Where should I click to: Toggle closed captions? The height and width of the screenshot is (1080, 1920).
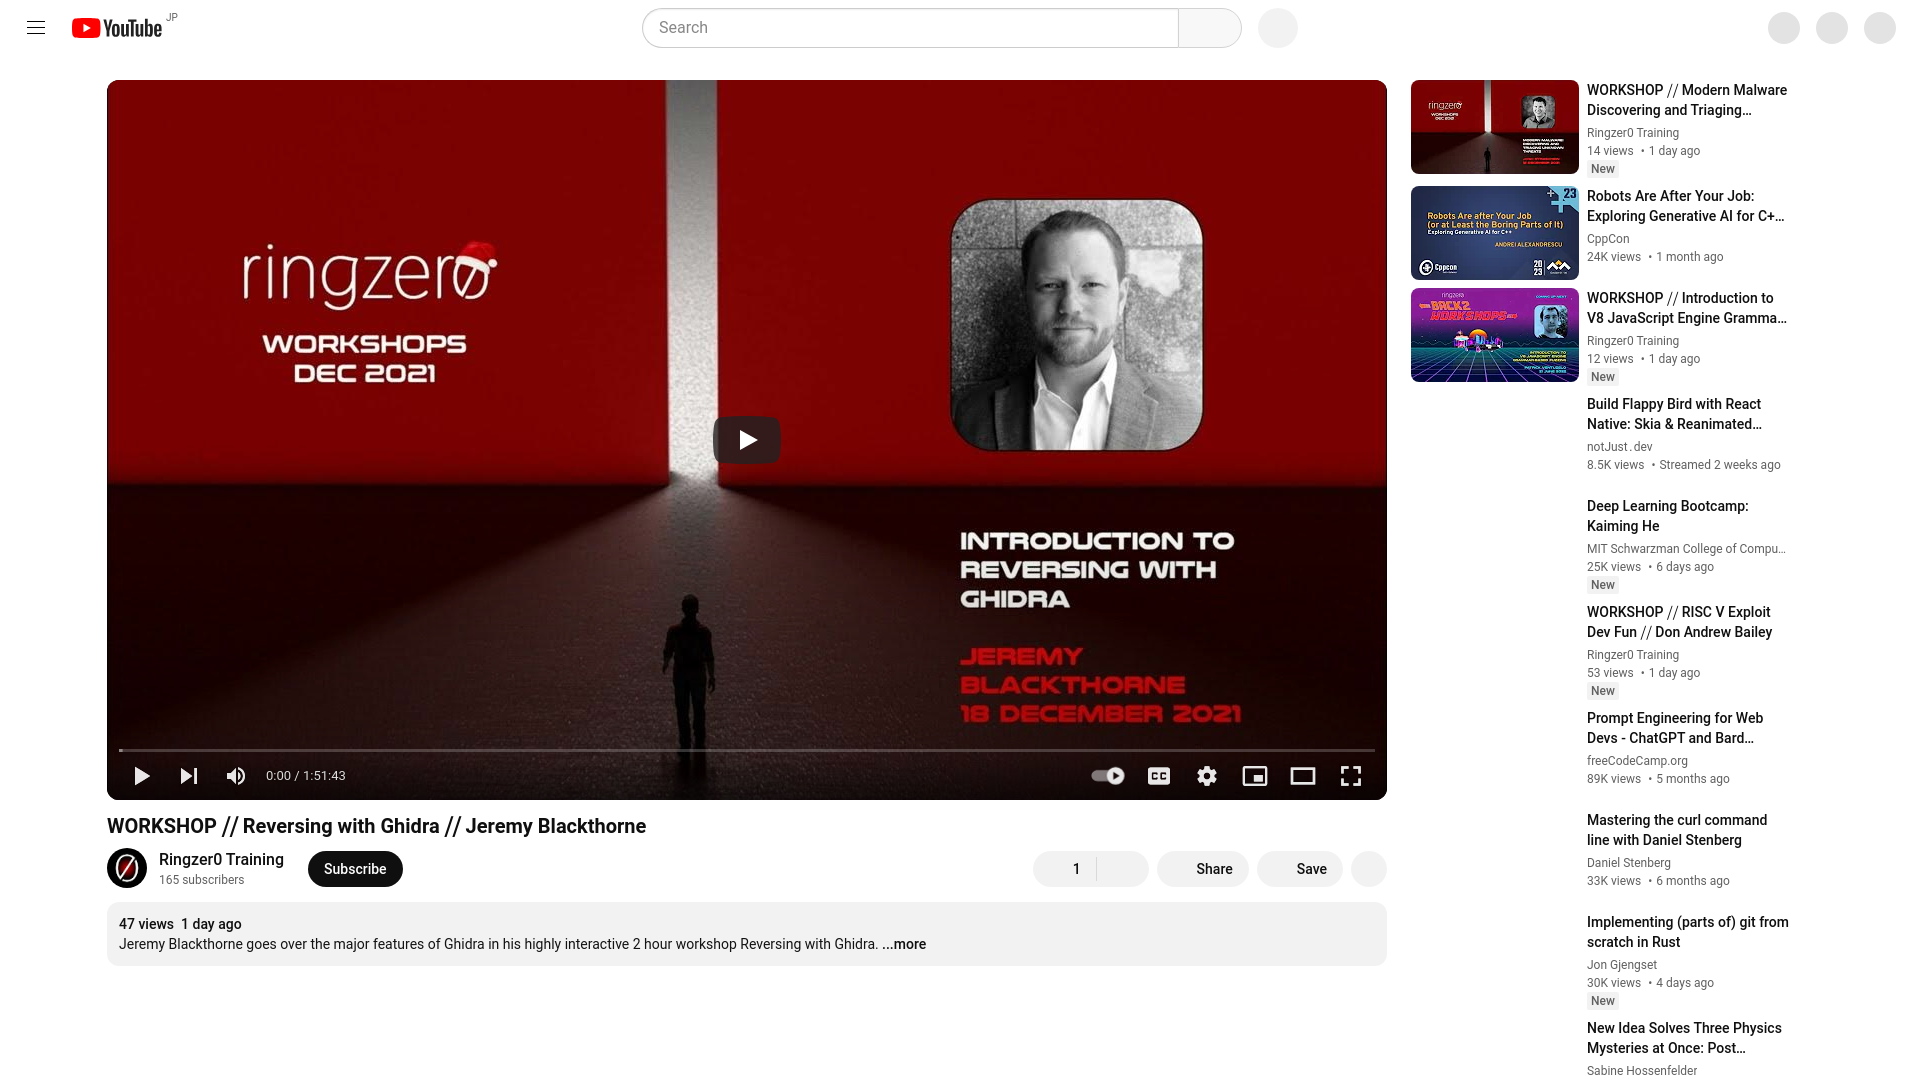coord(1159,776)
